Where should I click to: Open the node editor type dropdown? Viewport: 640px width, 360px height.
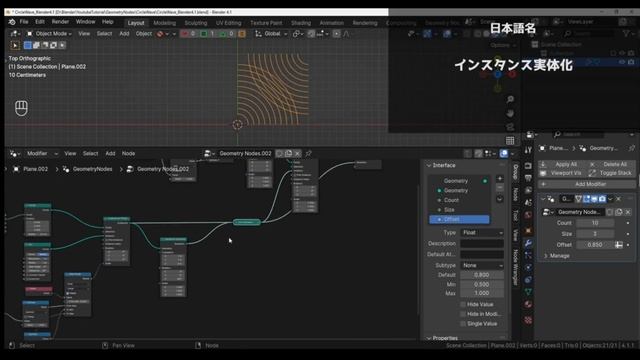pos(15,153)
